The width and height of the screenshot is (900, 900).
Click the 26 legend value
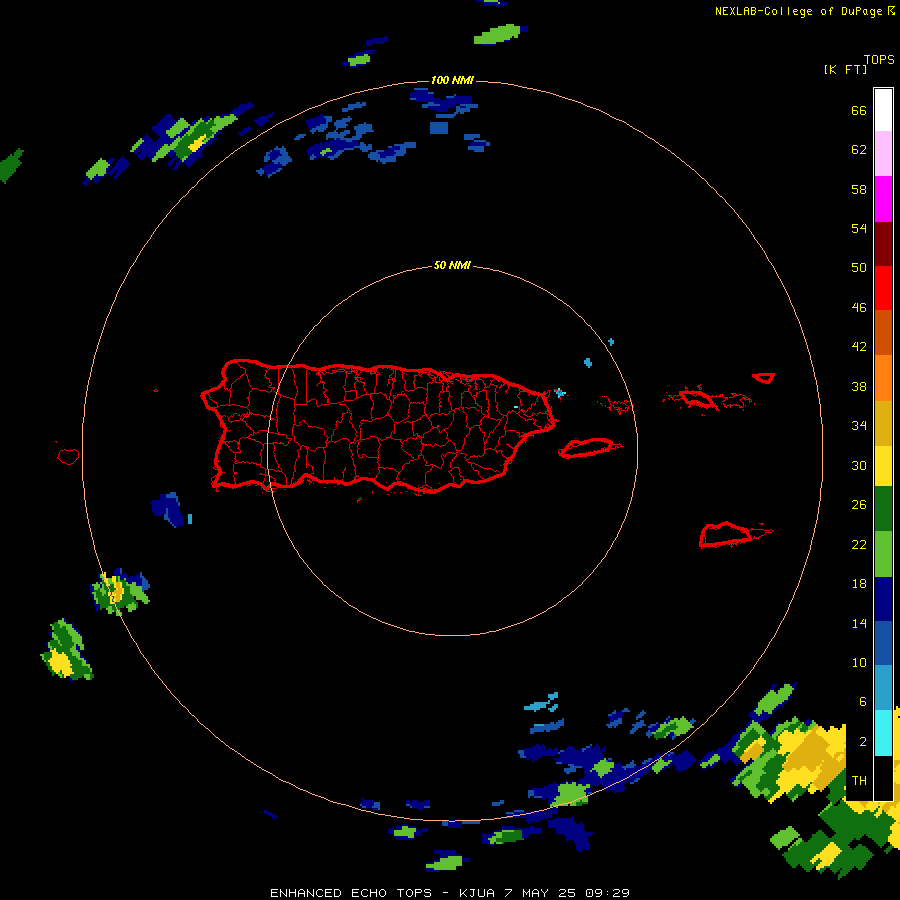(859, 505)
